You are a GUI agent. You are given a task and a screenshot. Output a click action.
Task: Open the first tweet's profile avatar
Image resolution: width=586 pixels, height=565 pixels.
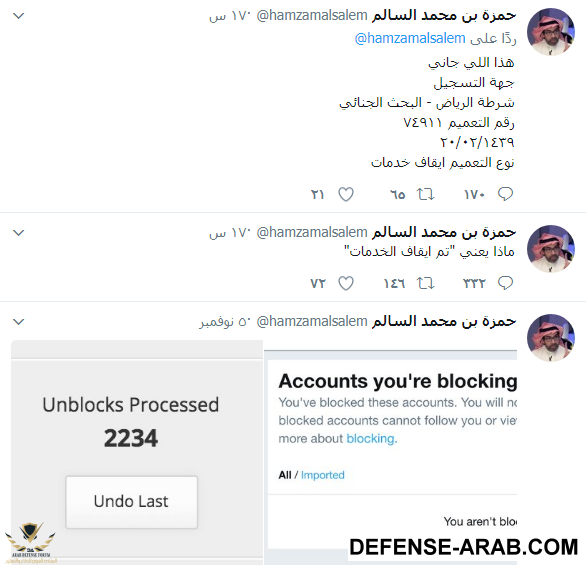[550, 32]
